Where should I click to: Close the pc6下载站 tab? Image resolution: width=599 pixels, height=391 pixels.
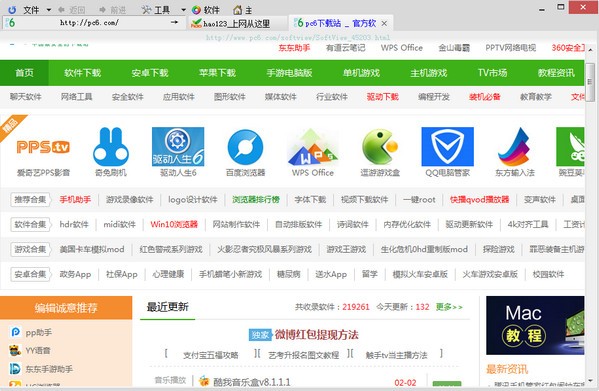click(x=384, y=24)
